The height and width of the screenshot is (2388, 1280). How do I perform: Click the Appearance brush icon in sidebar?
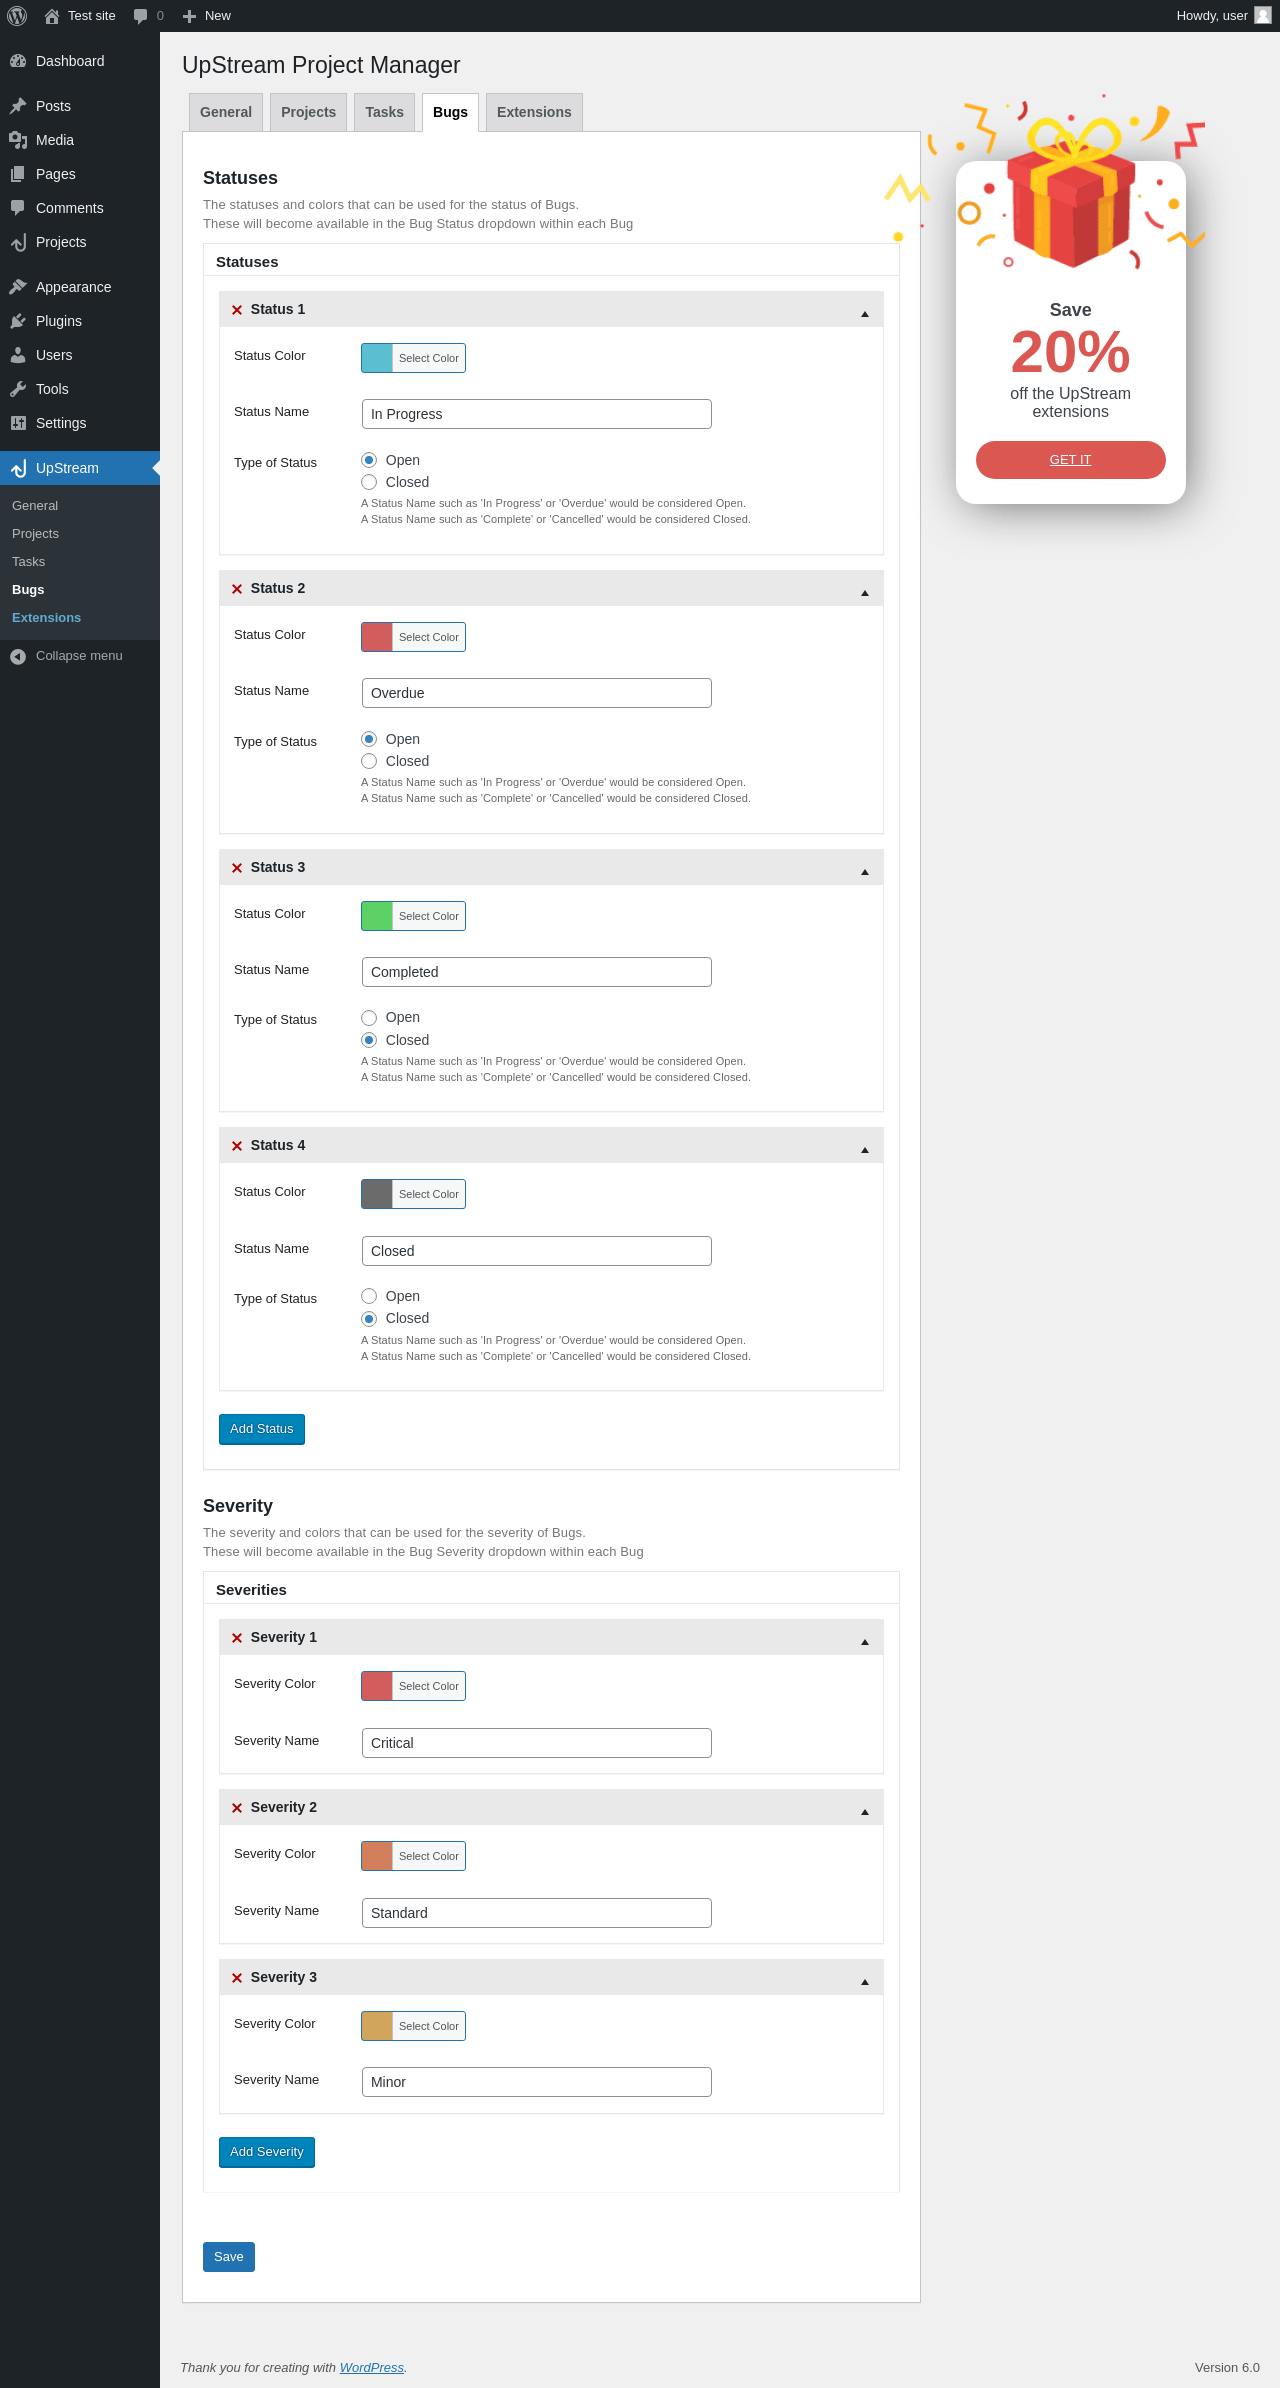(x=18, y=287)
